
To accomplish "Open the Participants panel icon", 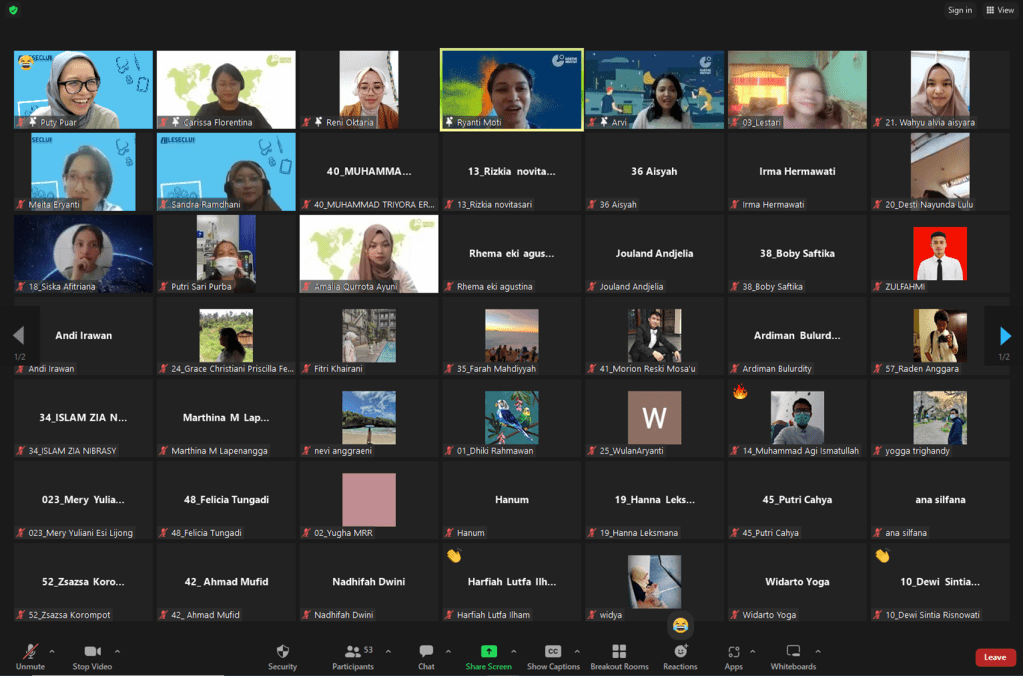I will pyautogui.click(x=352, y=652).
